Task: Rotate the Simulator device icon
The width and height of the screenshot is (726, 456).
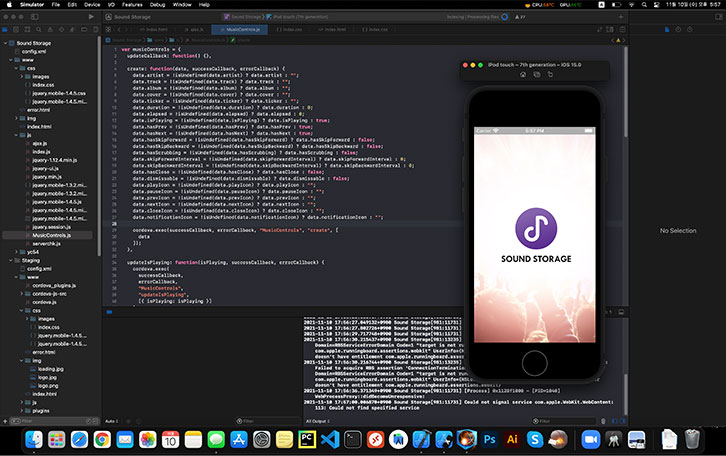Action: click(550, 74)
